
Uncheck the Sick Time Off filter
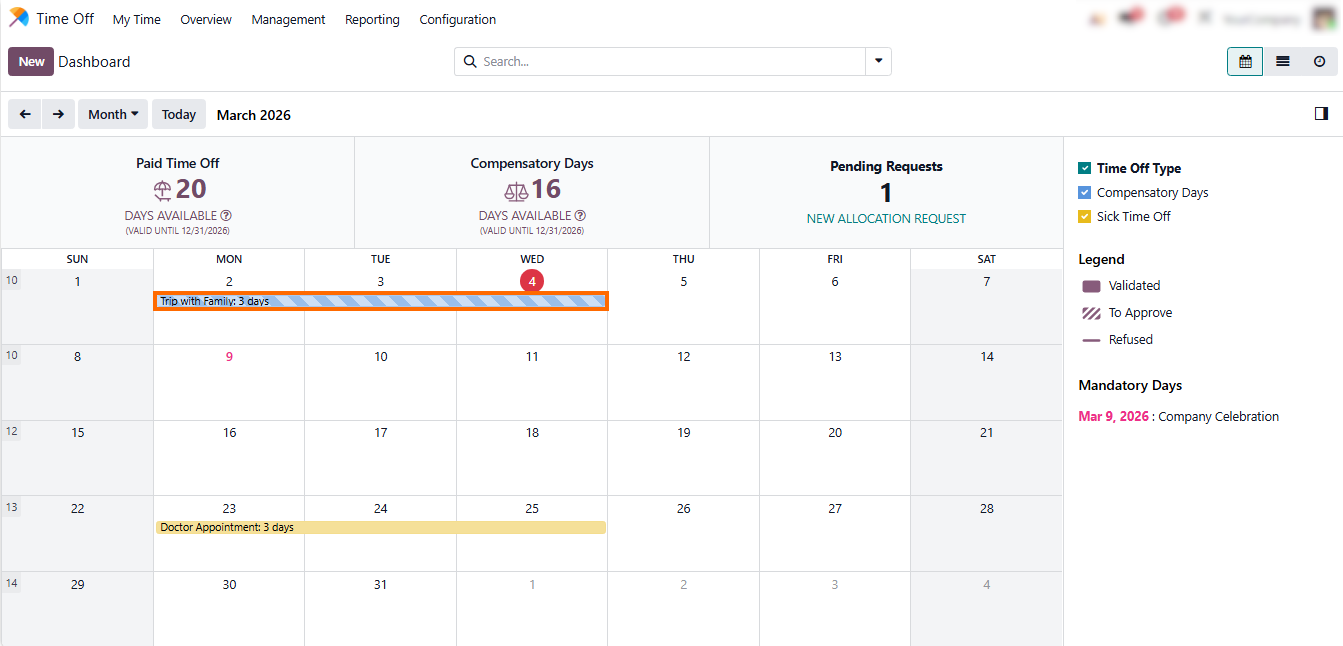click(x=1084, y=217)
